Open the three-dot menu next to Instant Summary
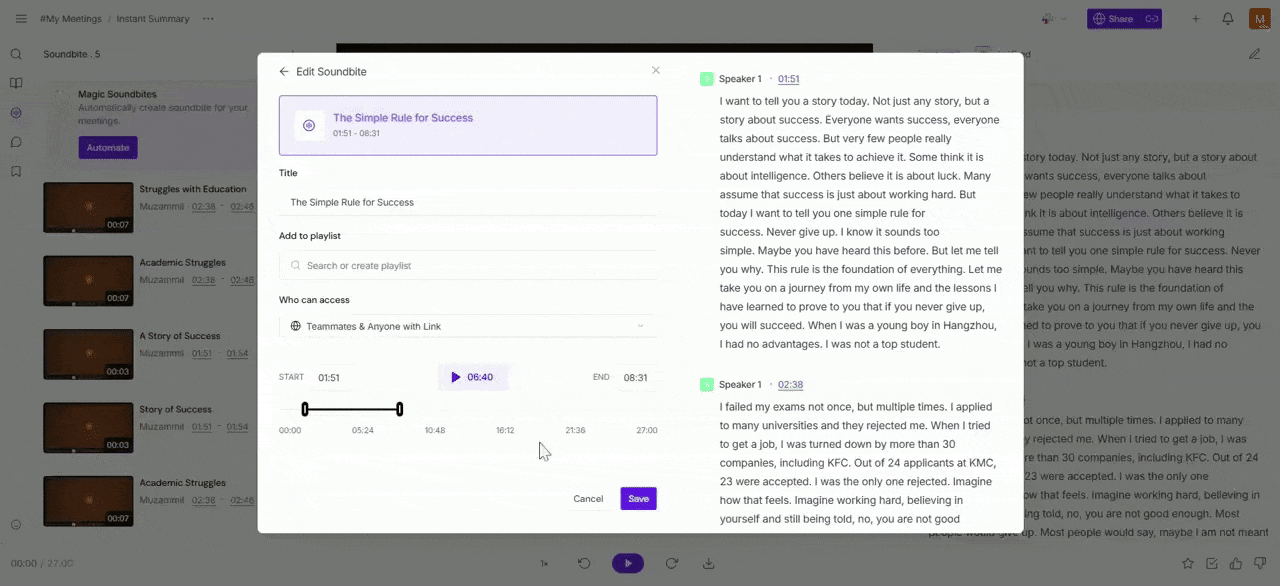1280x586 pixels. click(x=208, y=18)
